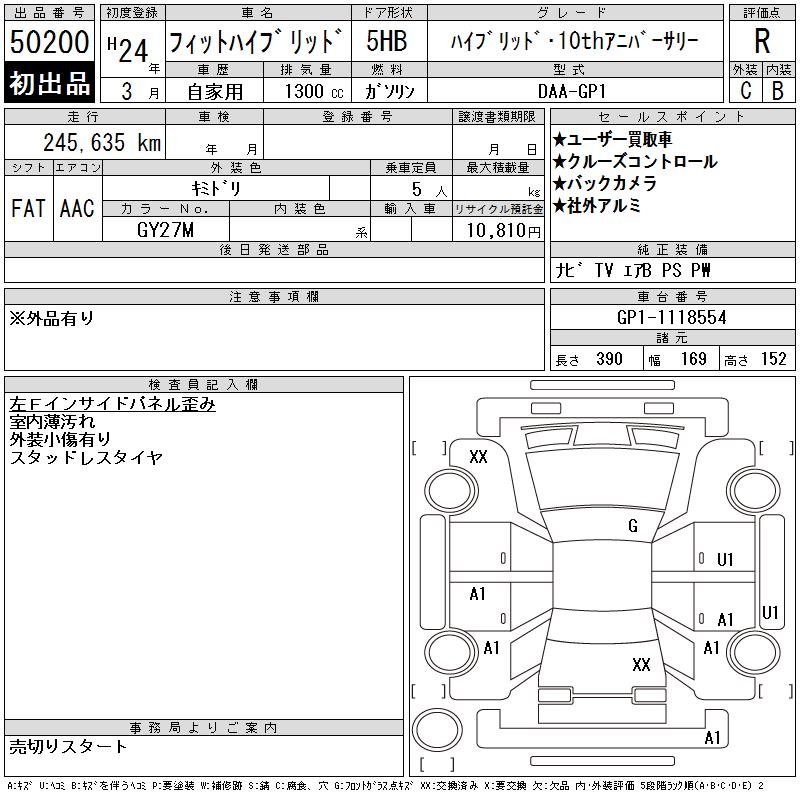Select the interior grade B

(x=778, y=91)
